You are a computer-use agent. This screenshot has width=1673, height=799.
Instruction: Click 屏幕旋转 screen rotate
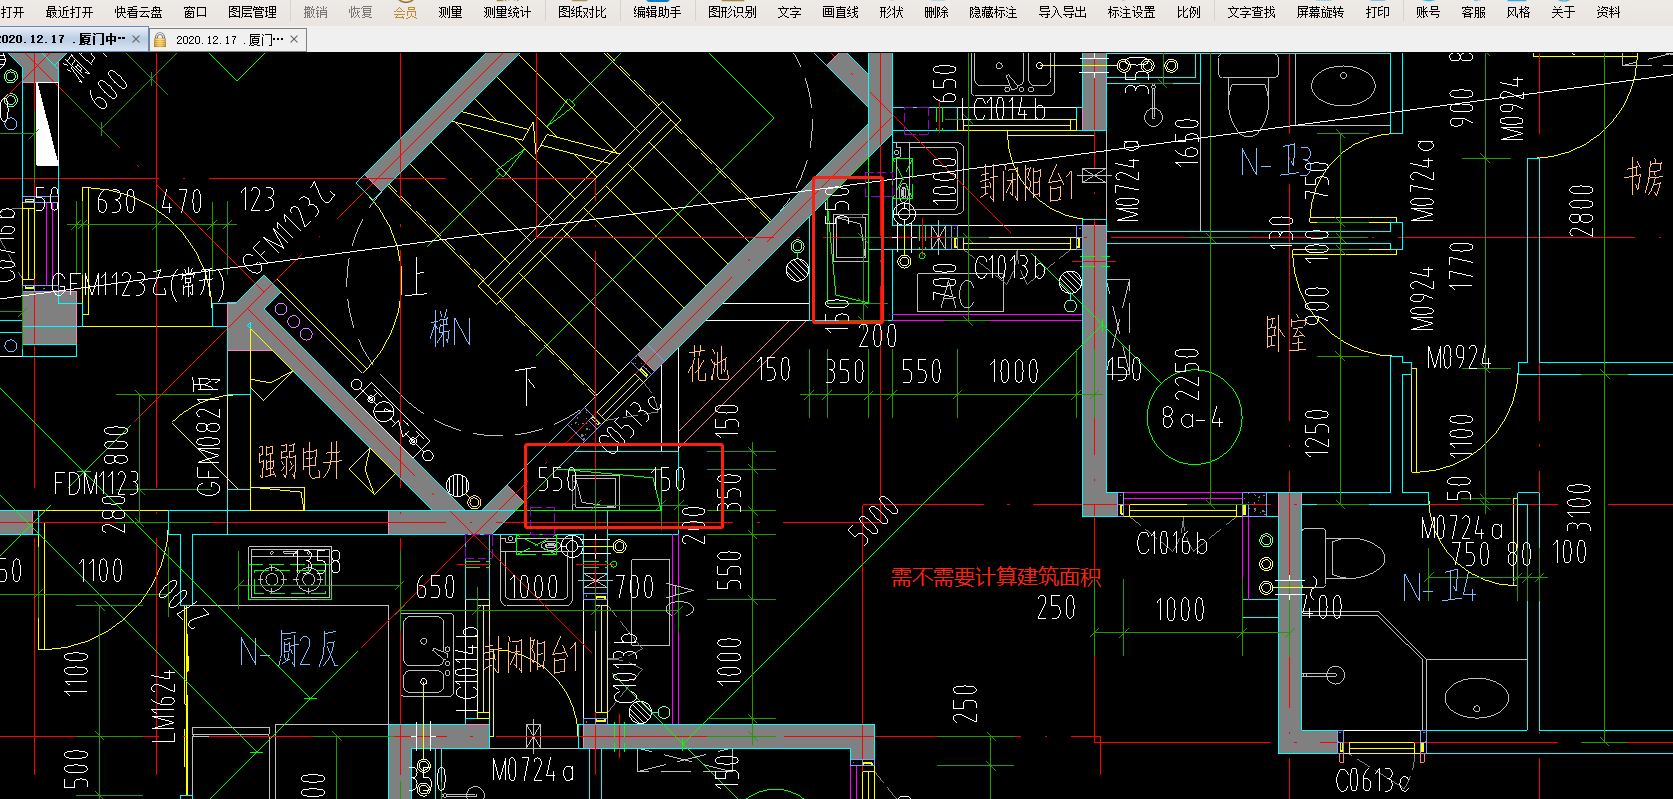tap(1320, 12)
